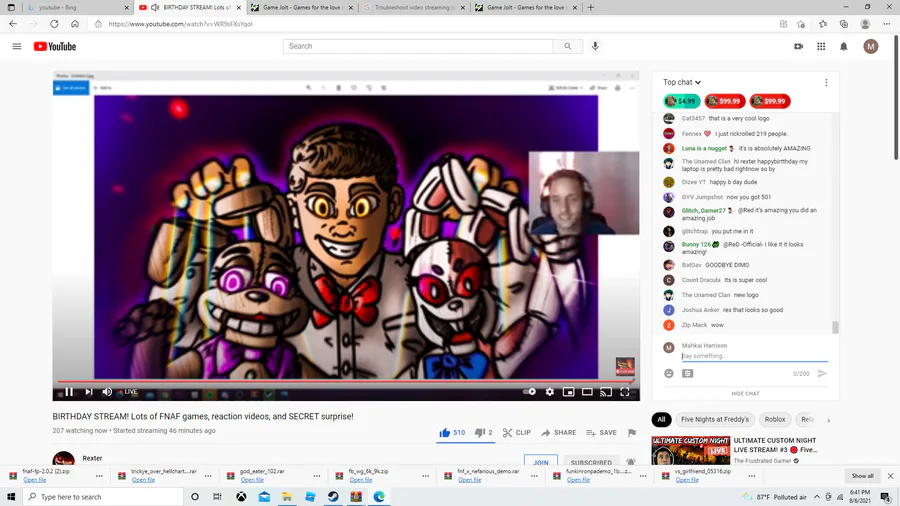Image resolution: width=900 pixels, height=506 pixels.
Task: Create a clip with the CLIP button
Action: click(517, 433)
